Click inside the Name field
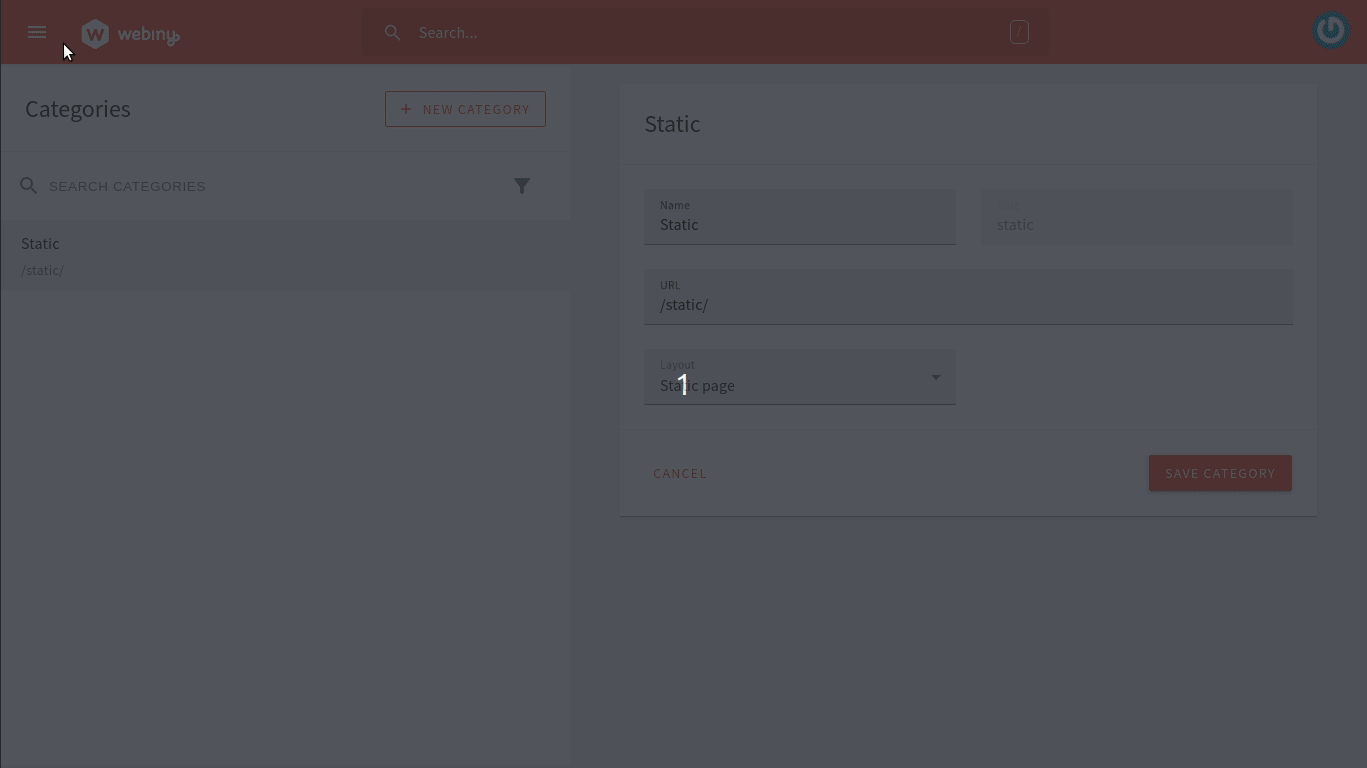1367x768 pixels. point(800,224)
